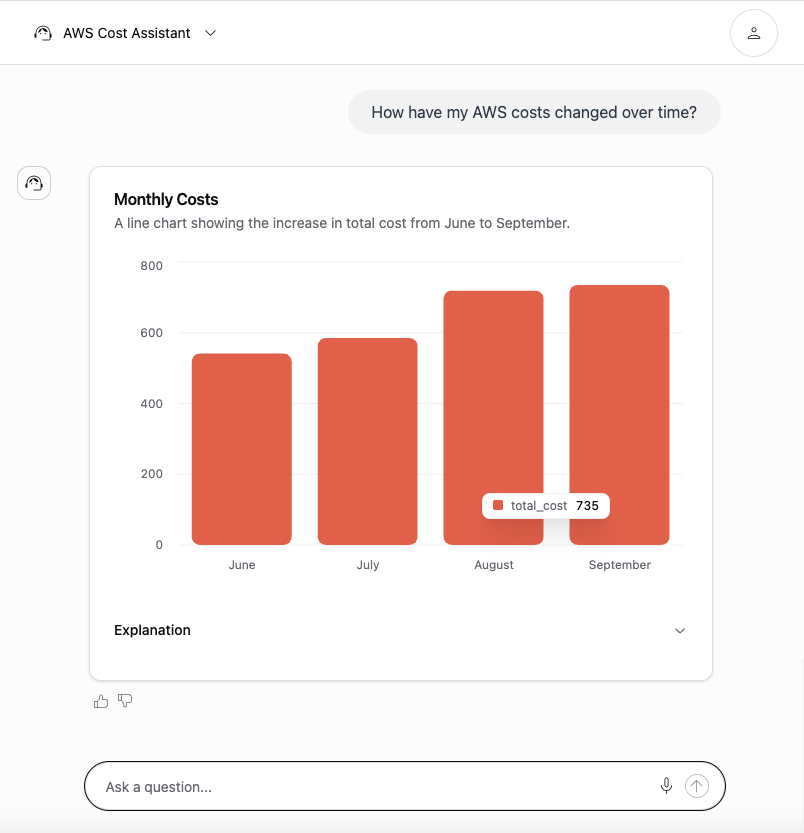The width and height of the screenshot is (804, 833).
Task: Select the September bar in the chart
Action: pyautogui.click(x=619, y=415)
